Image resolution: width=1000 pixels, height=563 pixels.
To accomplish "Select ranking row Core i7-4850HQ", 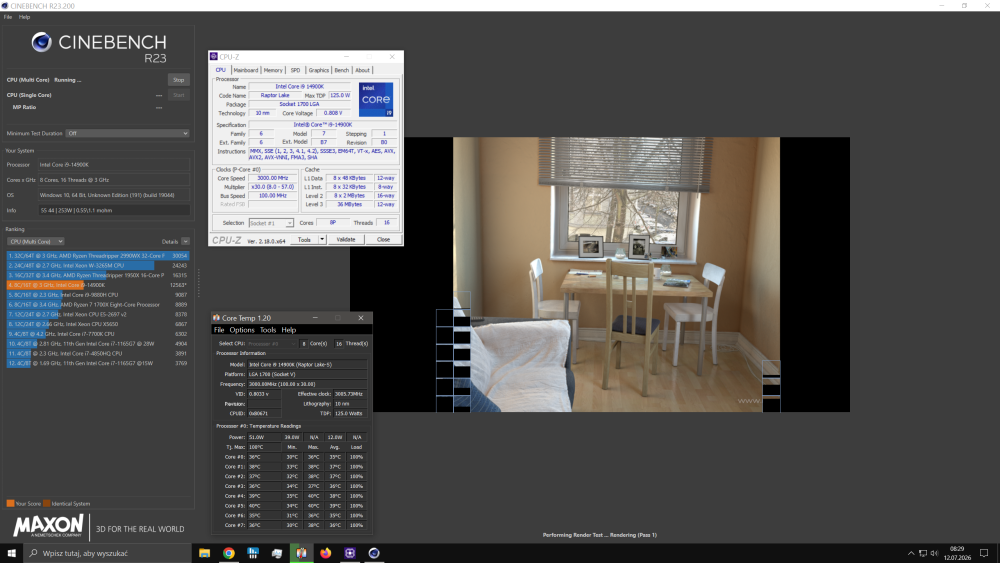I will tap(98, 353).
